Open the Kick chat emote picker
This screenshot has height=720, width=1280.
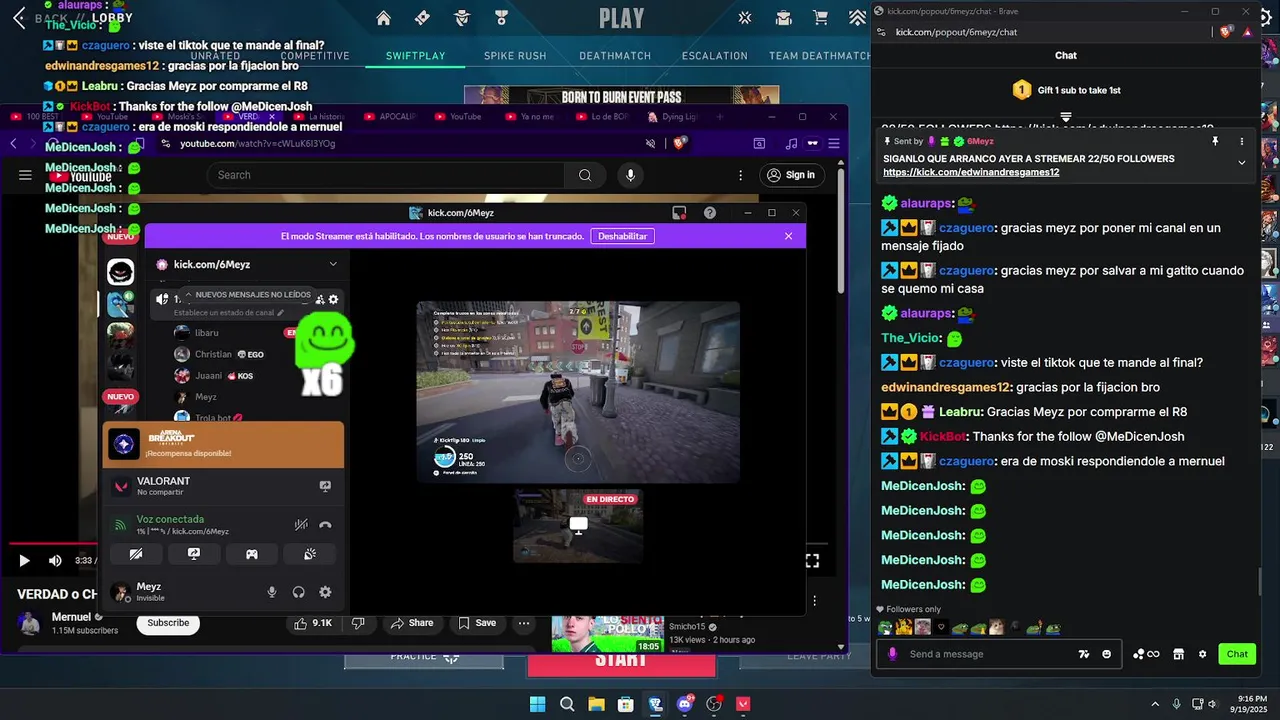(x=1106, y=654)
